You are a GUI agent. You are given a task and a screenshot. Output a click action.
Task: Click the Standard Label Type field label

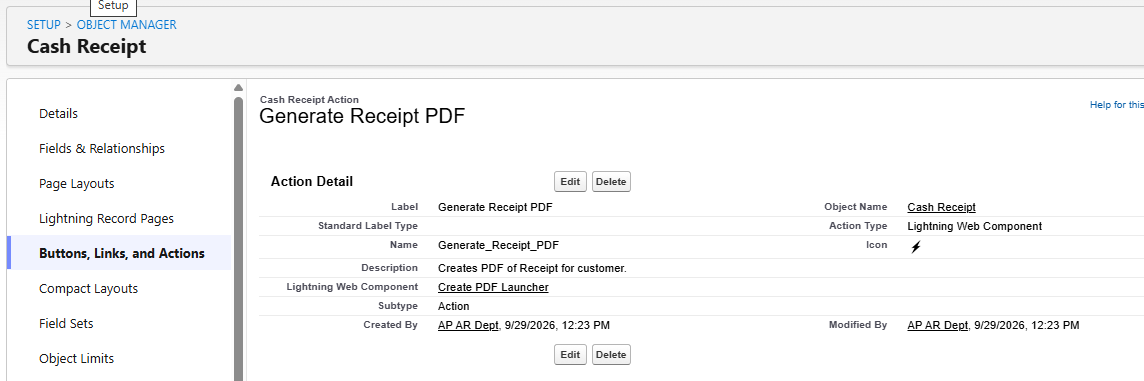point(368,226)
